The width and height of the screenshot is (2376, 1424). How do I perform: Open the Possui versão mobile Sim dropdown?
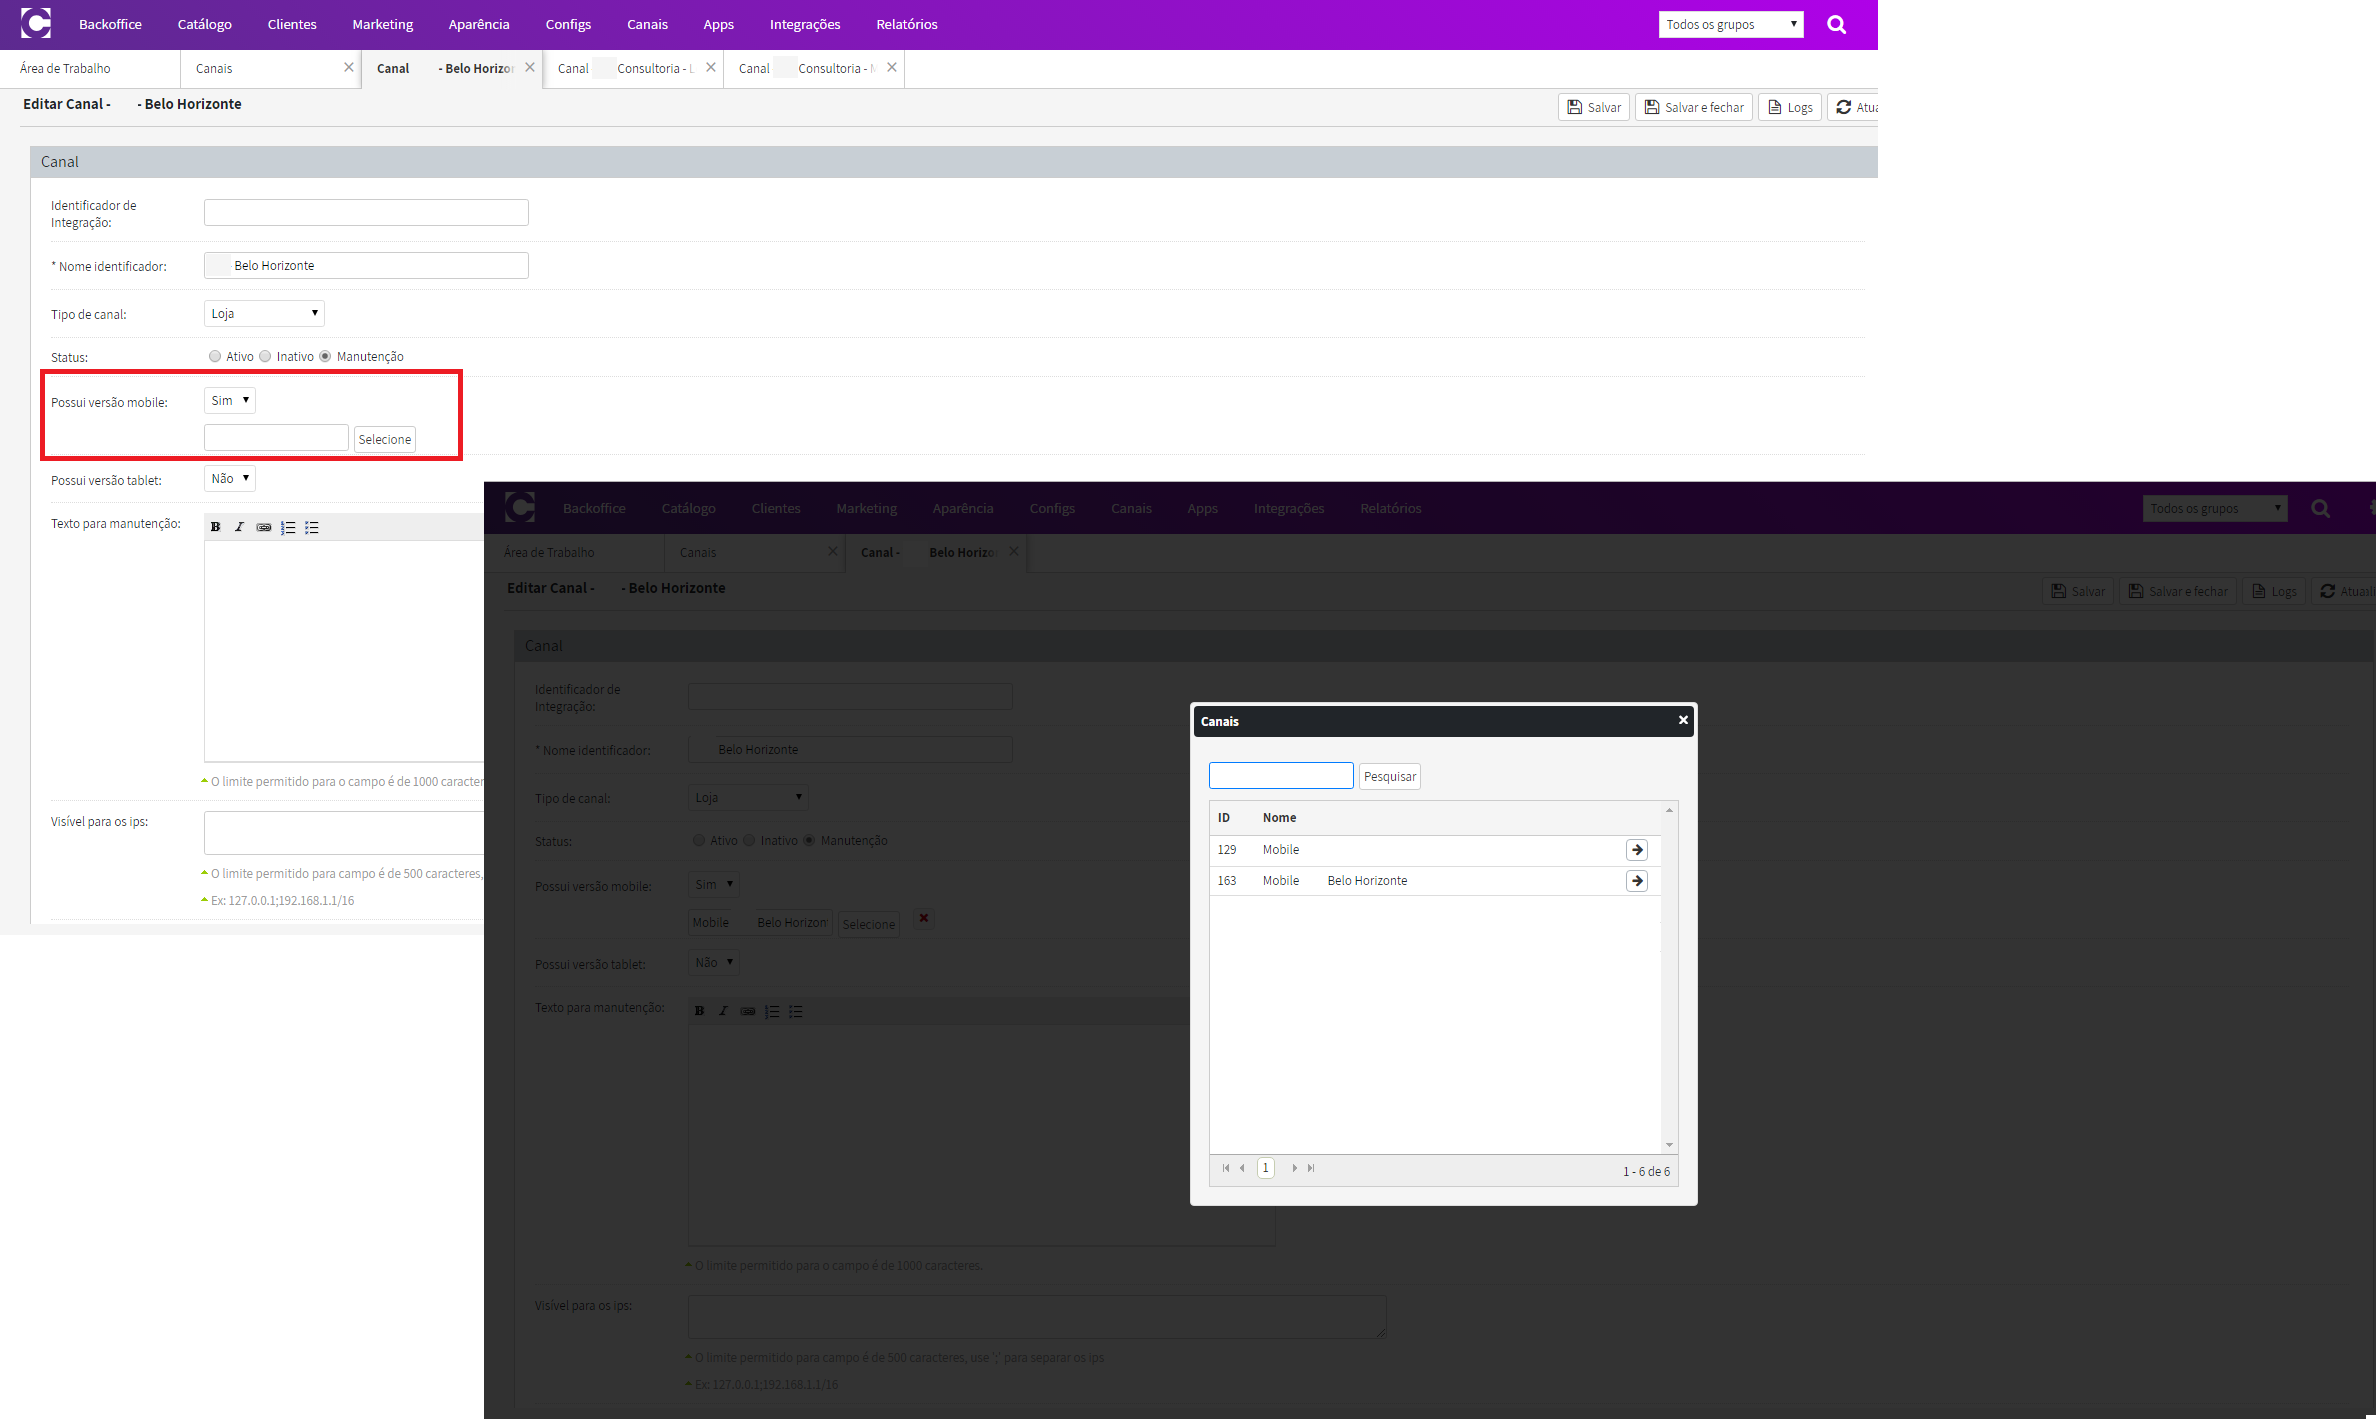230,400
